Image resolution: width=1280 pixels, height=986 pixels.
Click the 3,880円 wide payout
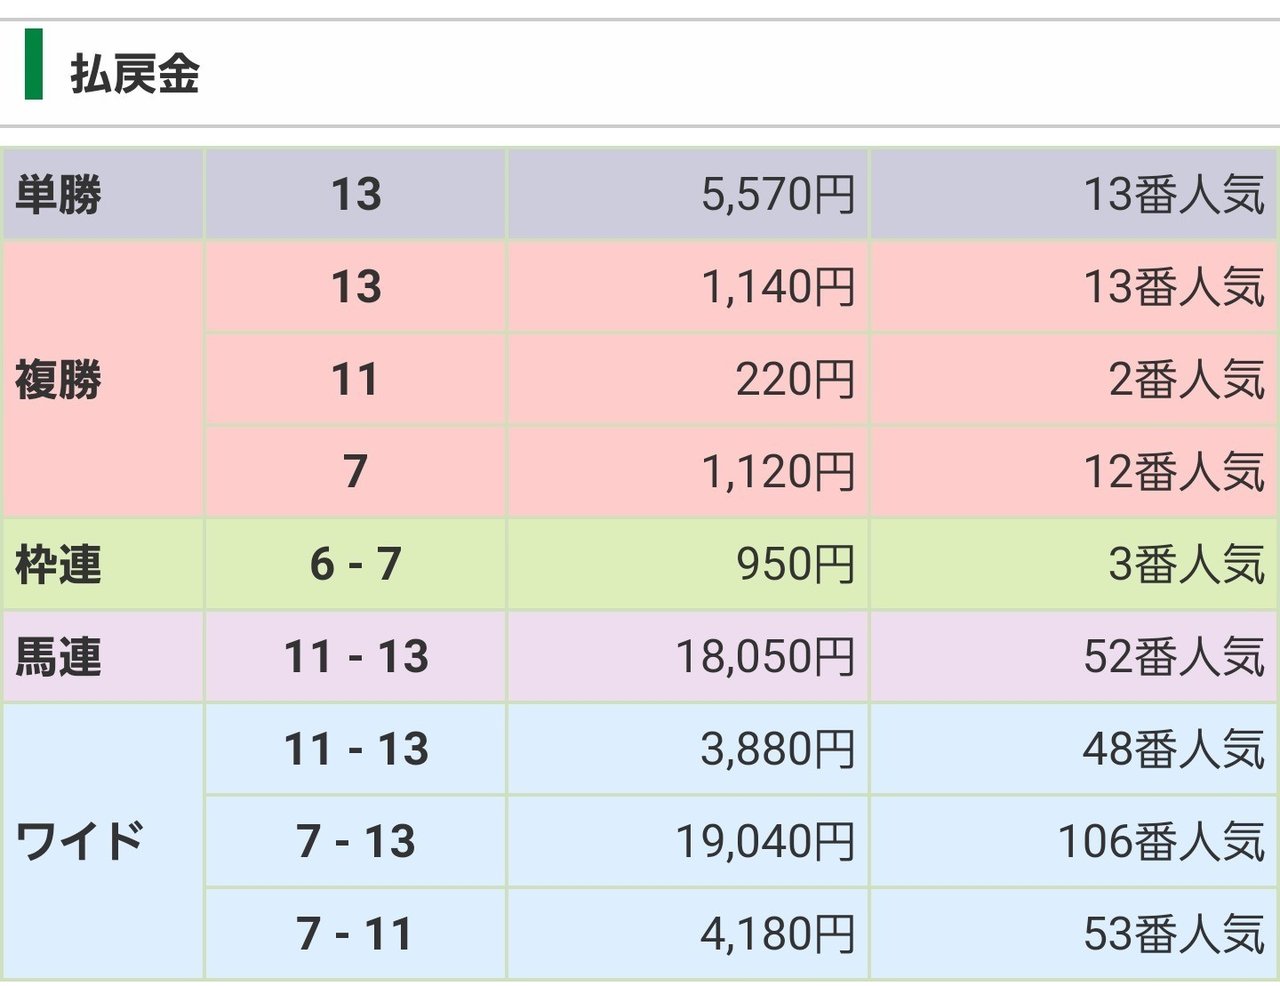coord(778,749)
